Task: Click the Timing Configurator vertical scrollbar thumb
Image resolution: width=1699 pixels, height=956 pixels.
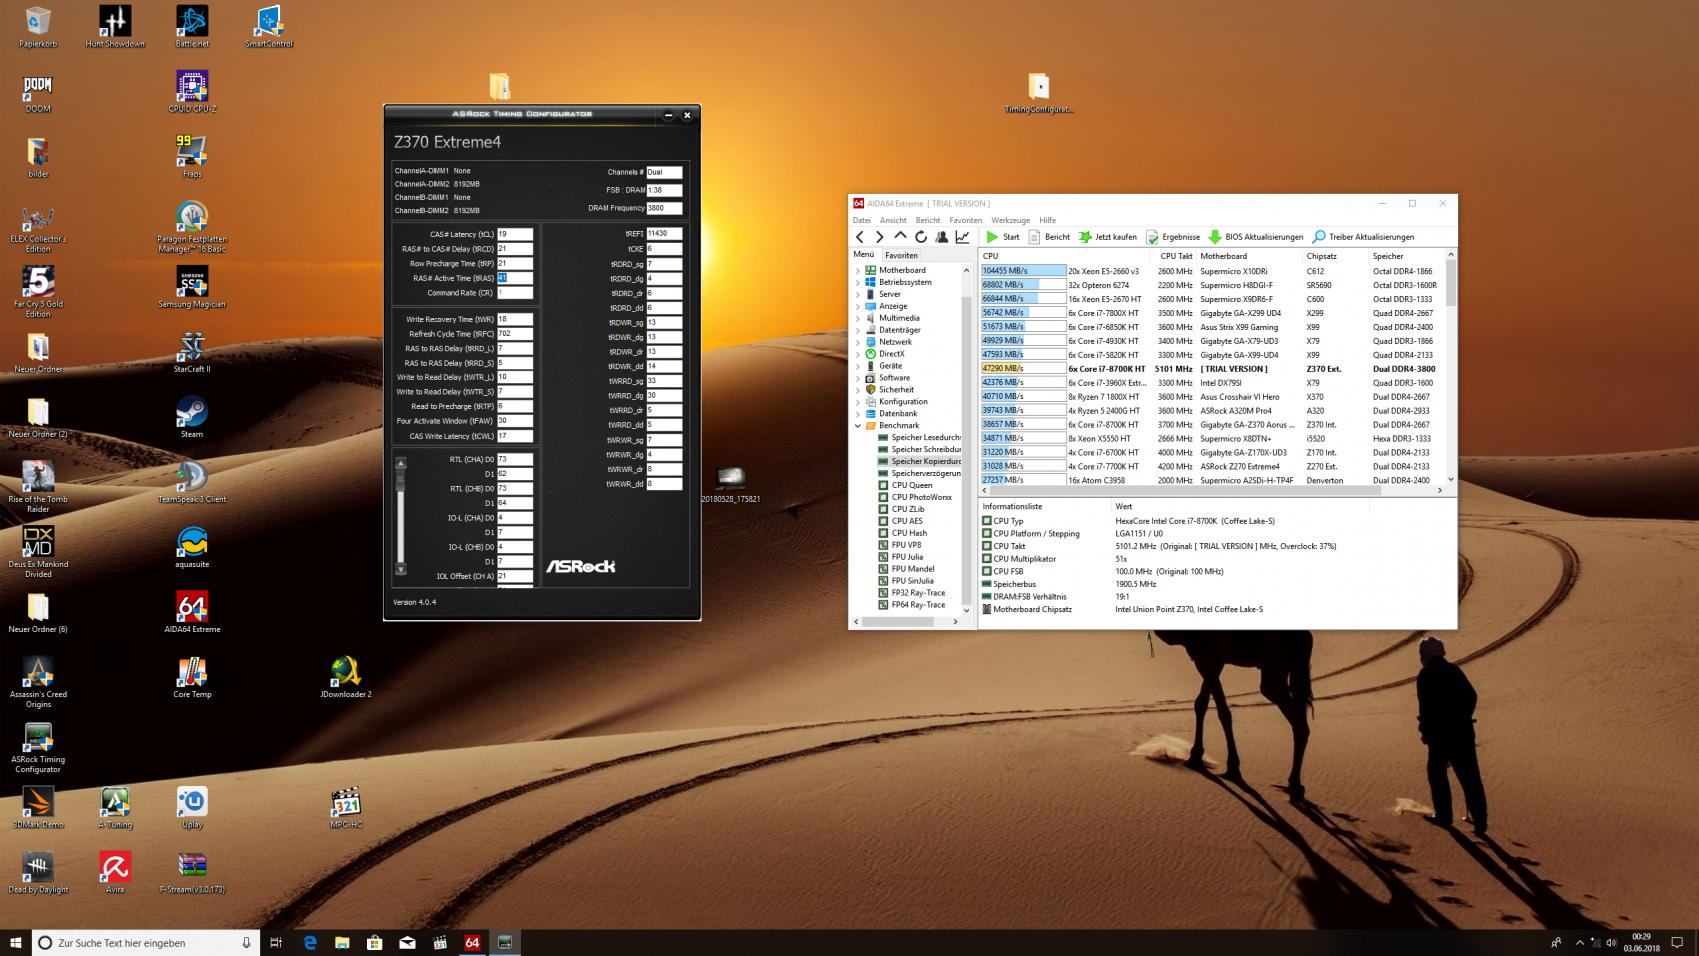Action: pos(401,480)
